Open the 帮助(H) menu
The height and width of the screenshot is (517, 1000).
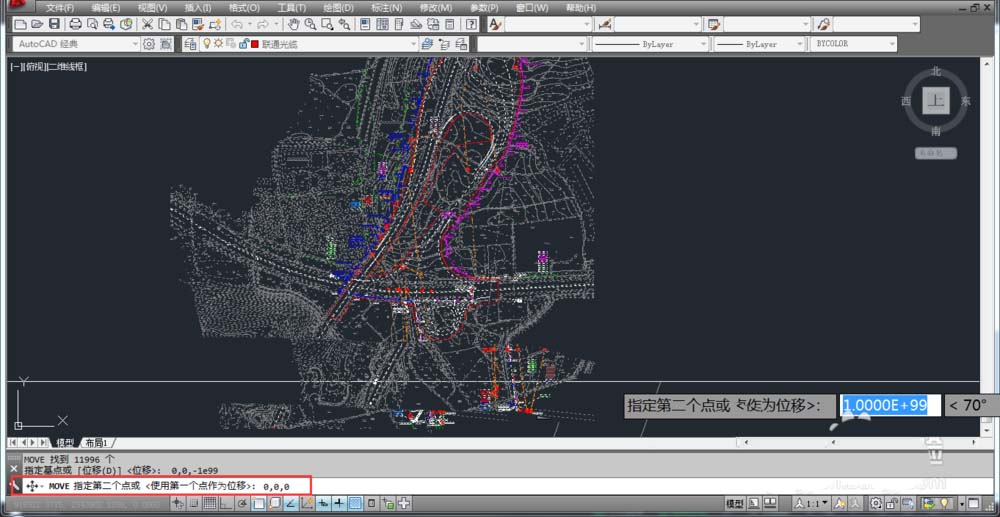click(581, 8)
